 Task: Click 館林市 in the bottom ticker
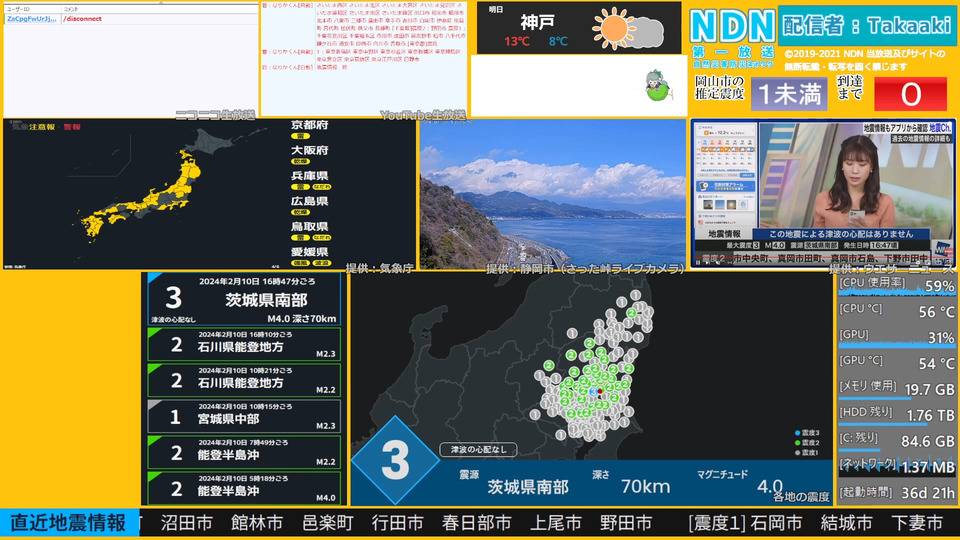tap(257, 523)
